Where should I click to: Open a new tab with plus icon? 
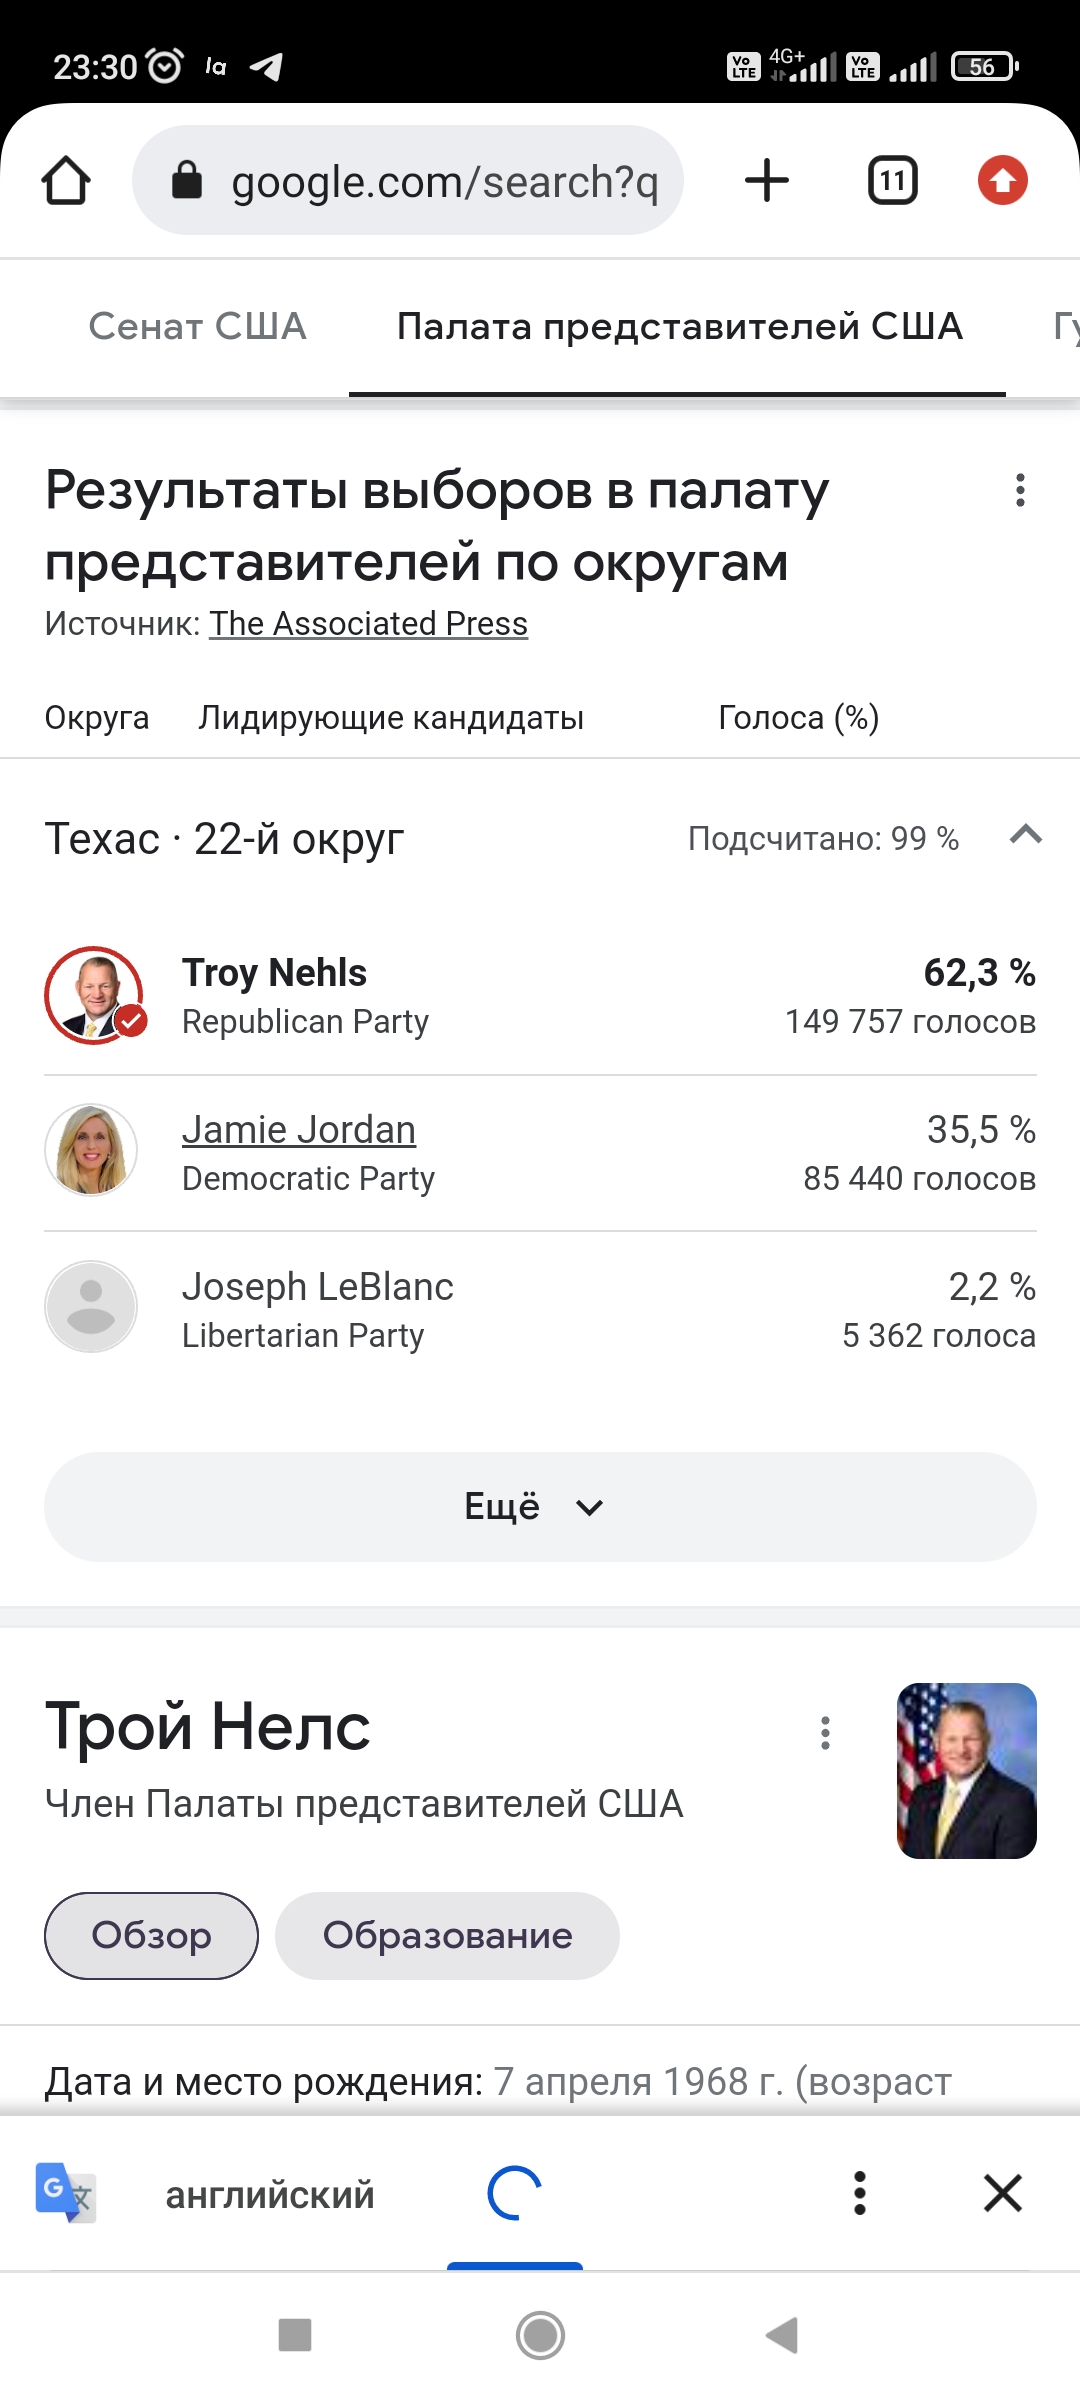pos(767,181)
